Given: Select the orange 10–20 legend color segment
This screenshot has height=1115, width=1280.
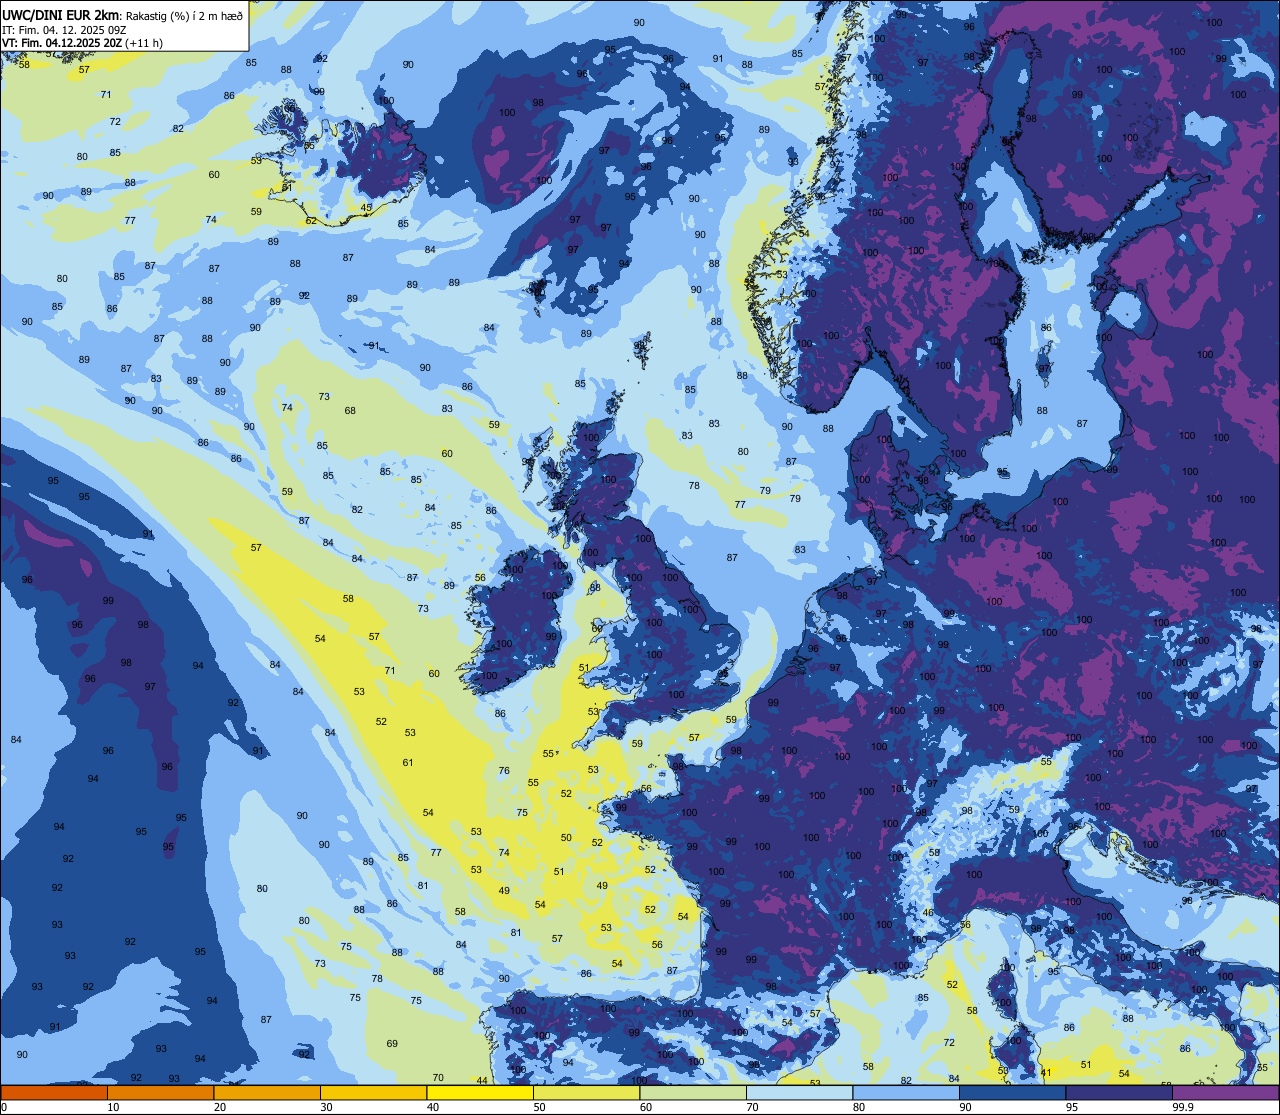Looking at the screenshot, I should [160, 1092].
